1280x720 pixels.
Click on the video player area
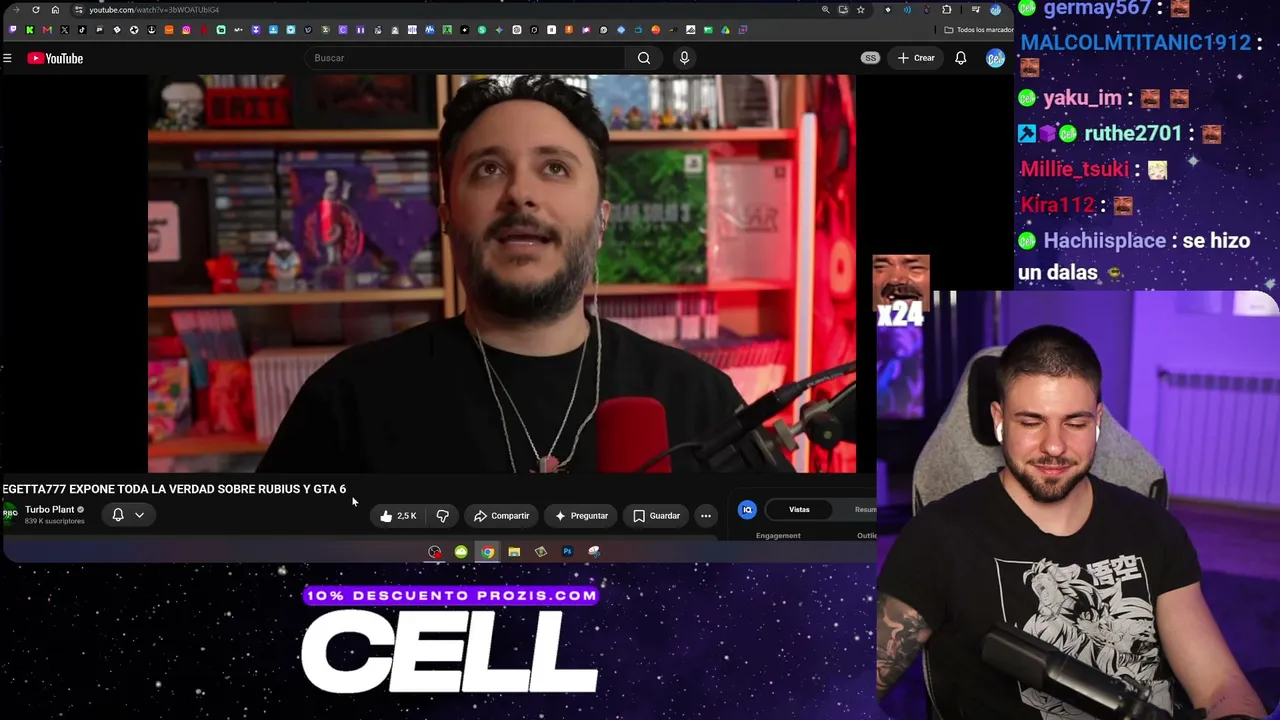point(502,273)
